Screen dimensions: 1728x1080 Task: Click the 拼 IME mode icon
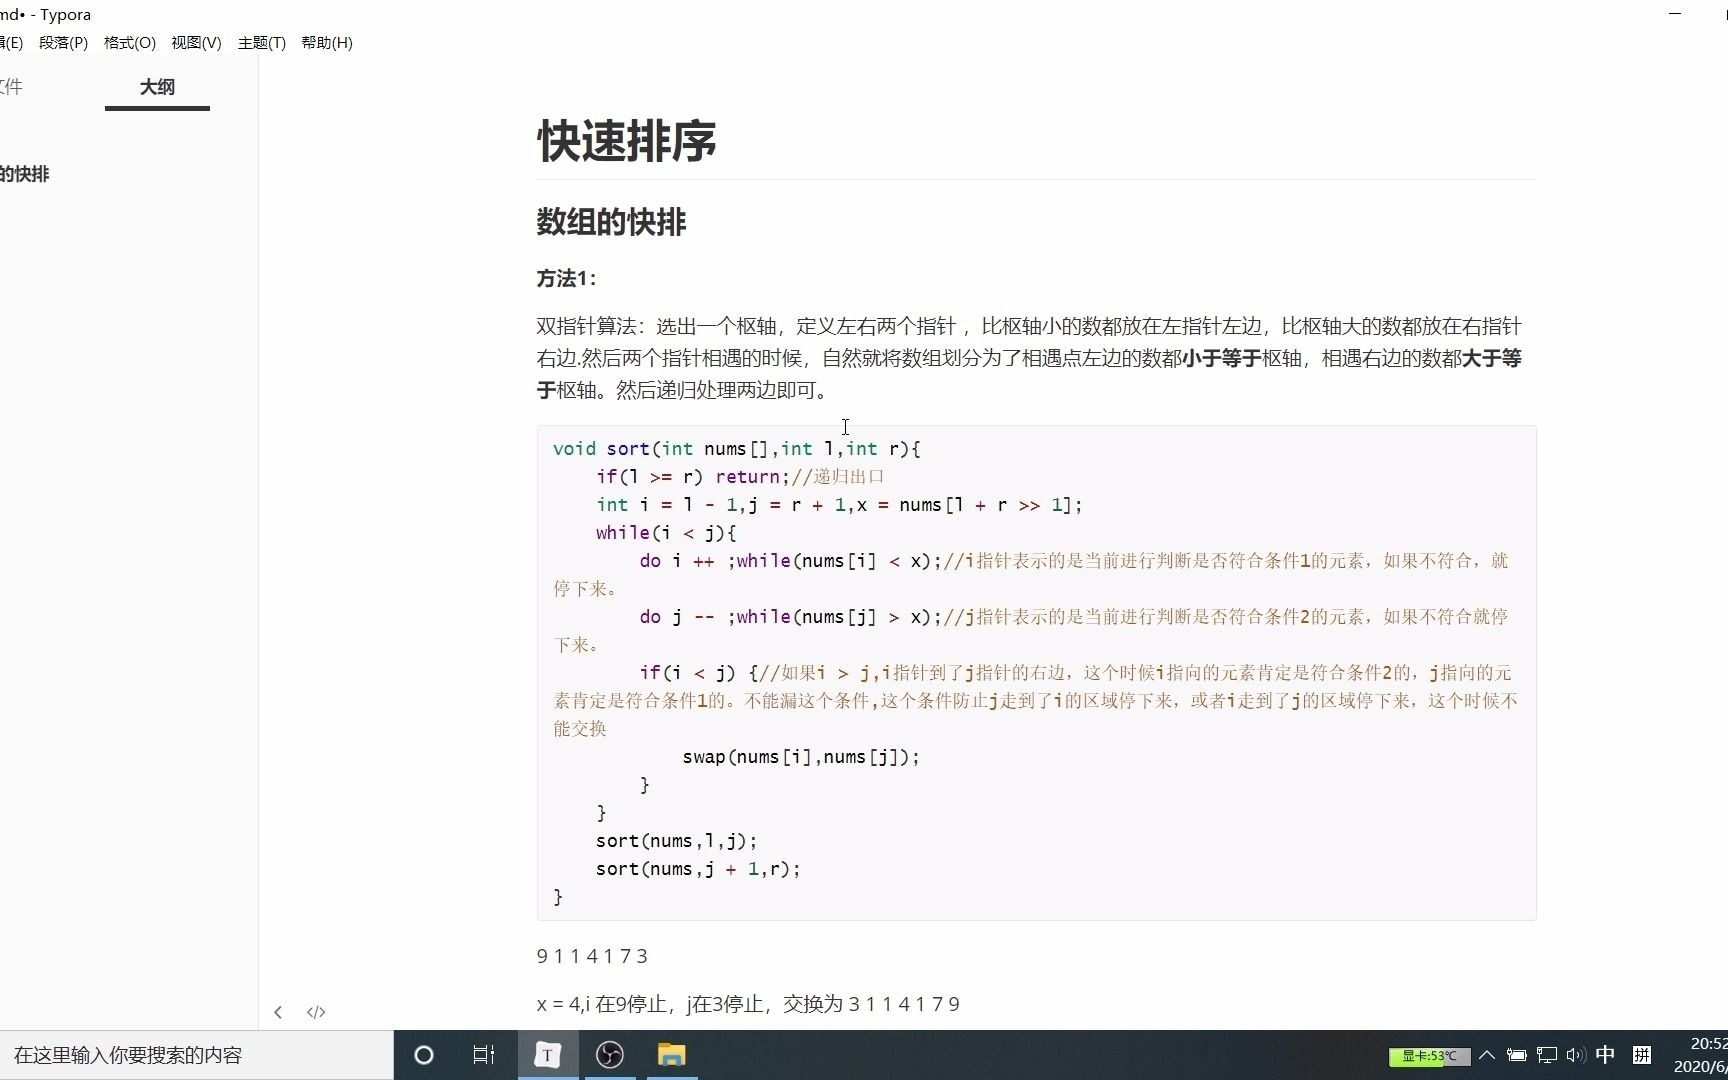pos(1642,1055)
